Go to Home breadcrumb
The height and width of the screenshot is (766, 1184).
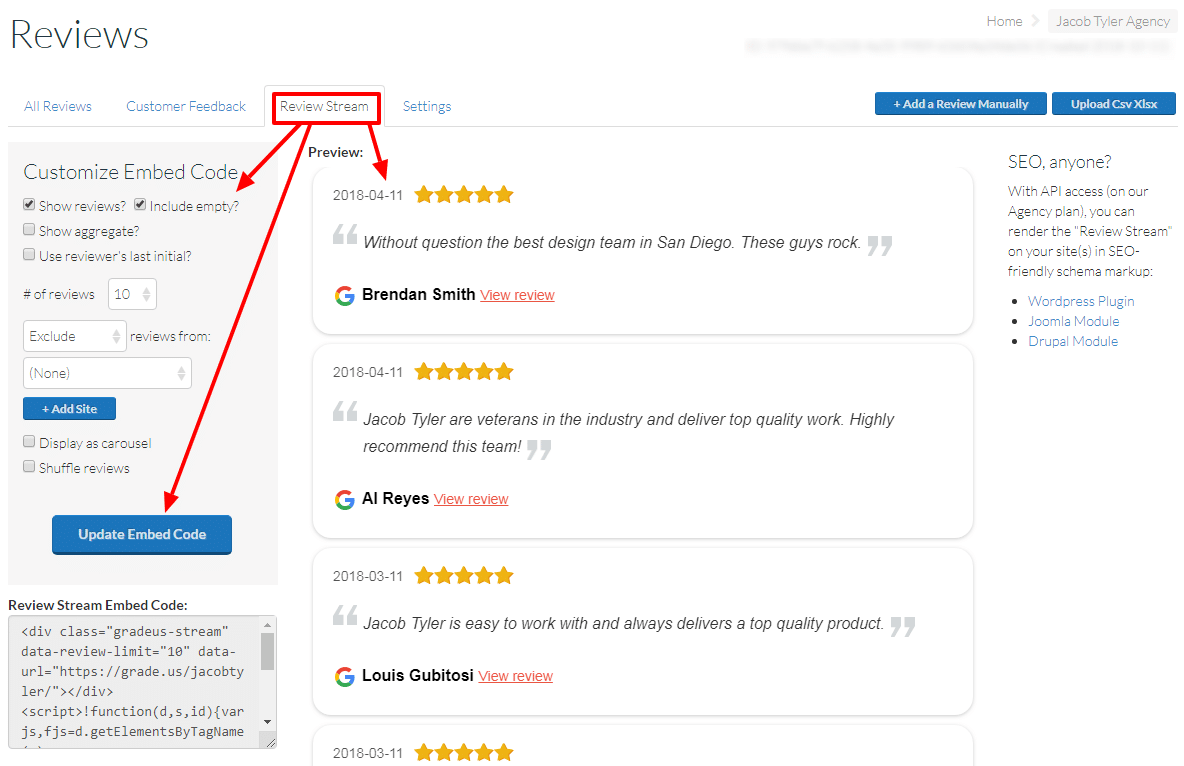[x=1004, y=21]
